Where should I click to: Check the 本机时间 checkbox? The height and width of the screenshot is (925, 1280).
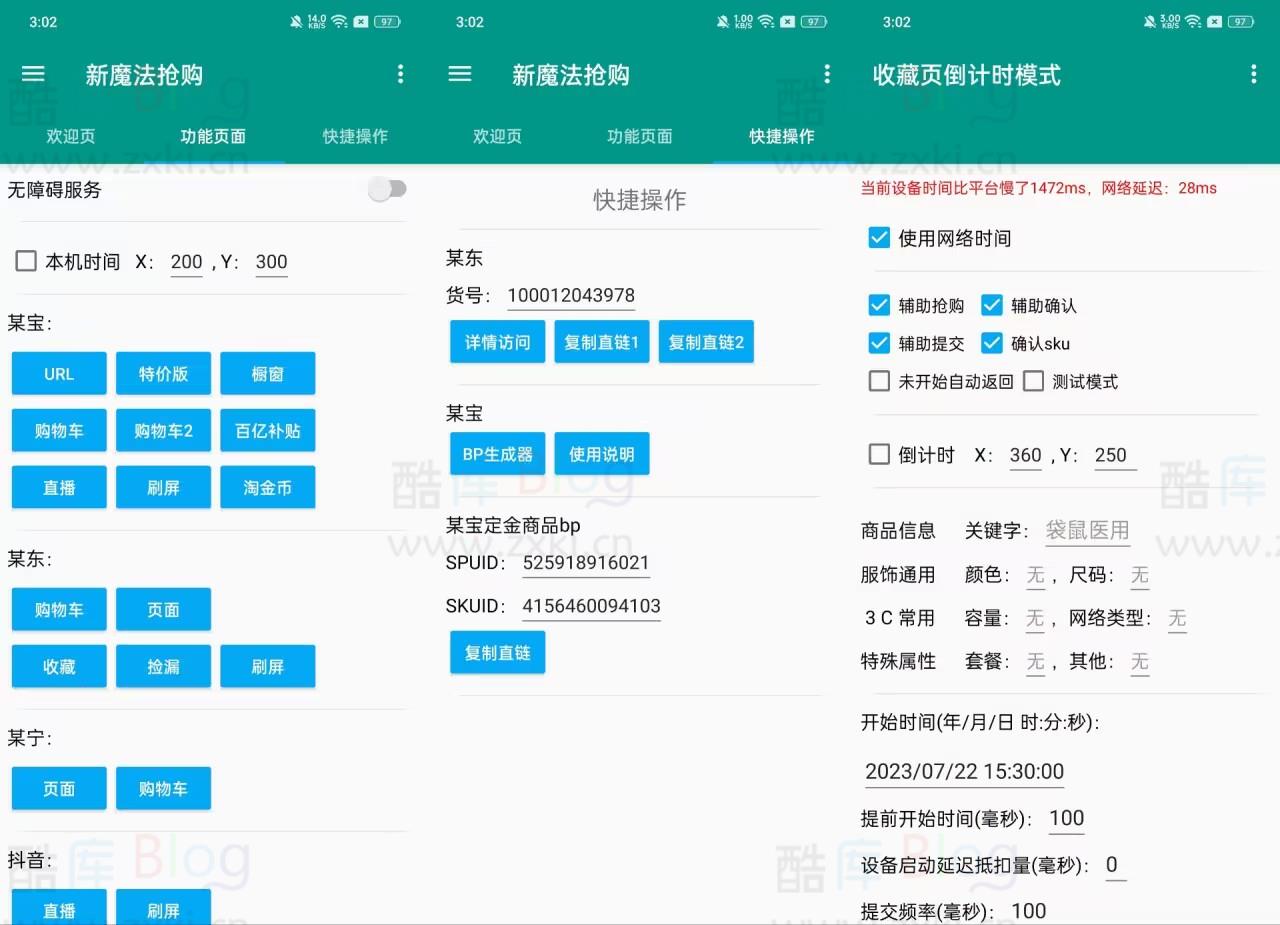(x=25, y=261)
